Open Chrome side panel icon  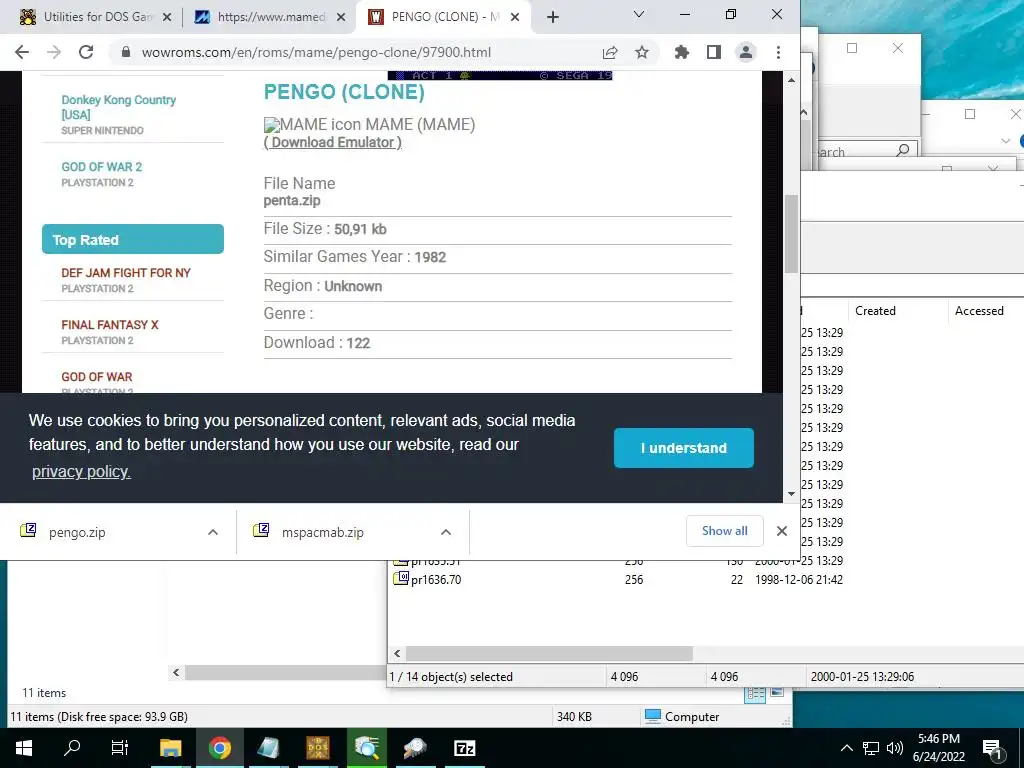tap(714, 52)
